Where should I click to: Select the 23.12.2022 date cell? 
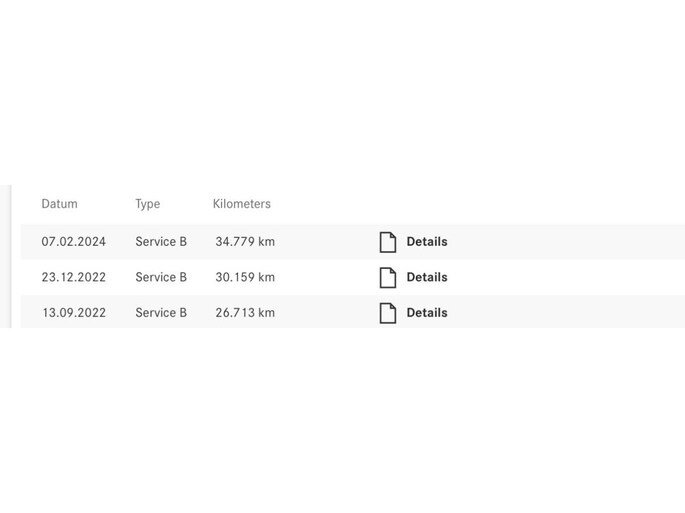(x=73, y=277)
